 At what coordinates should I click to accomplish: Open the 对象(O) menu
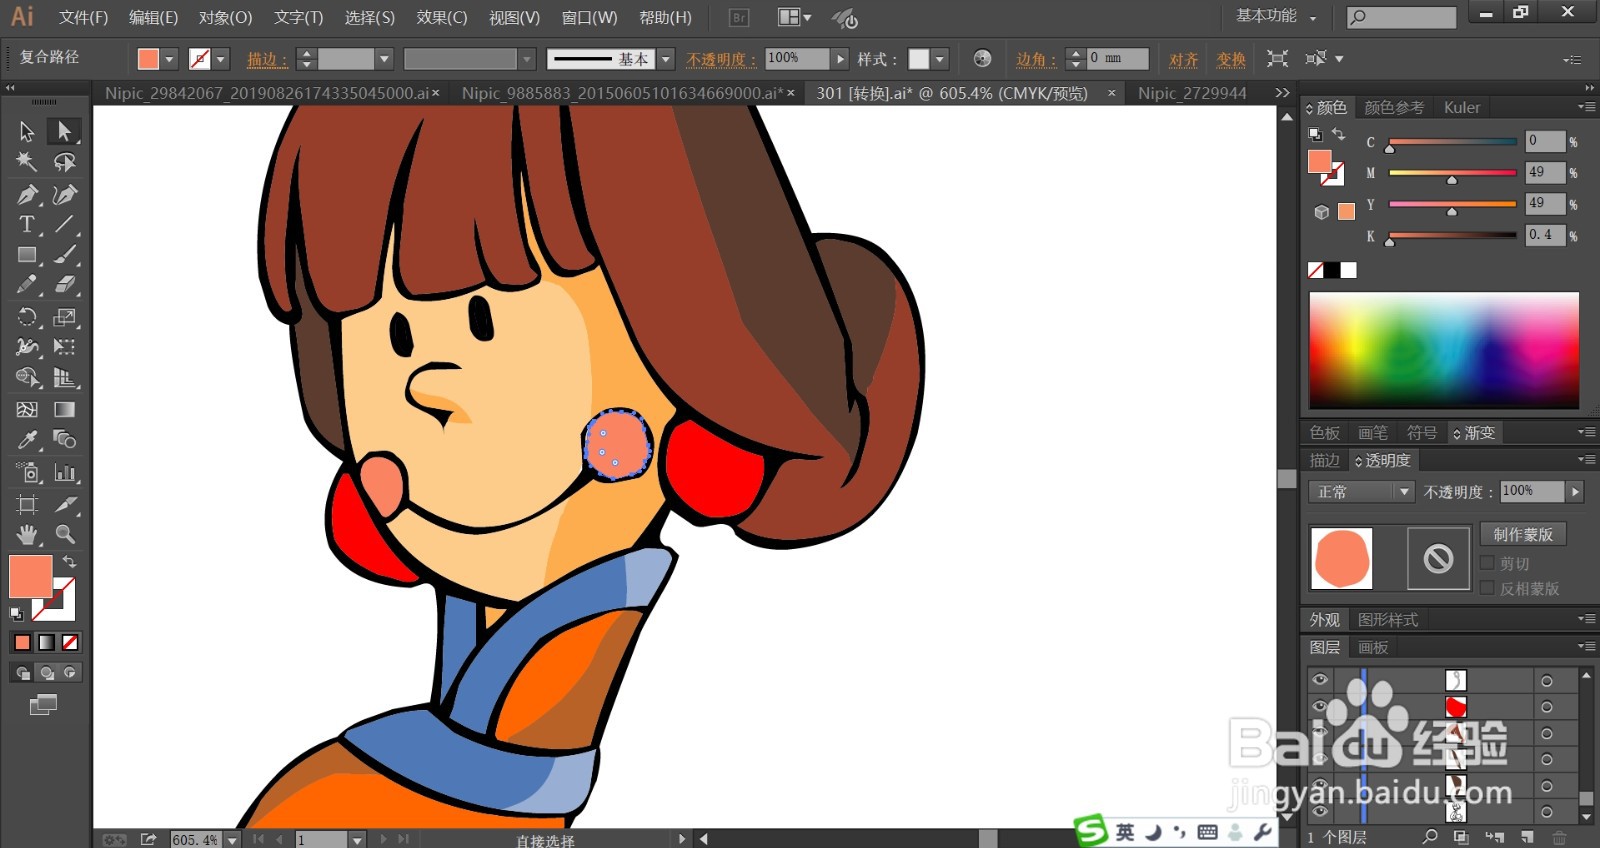coord(225,17)
